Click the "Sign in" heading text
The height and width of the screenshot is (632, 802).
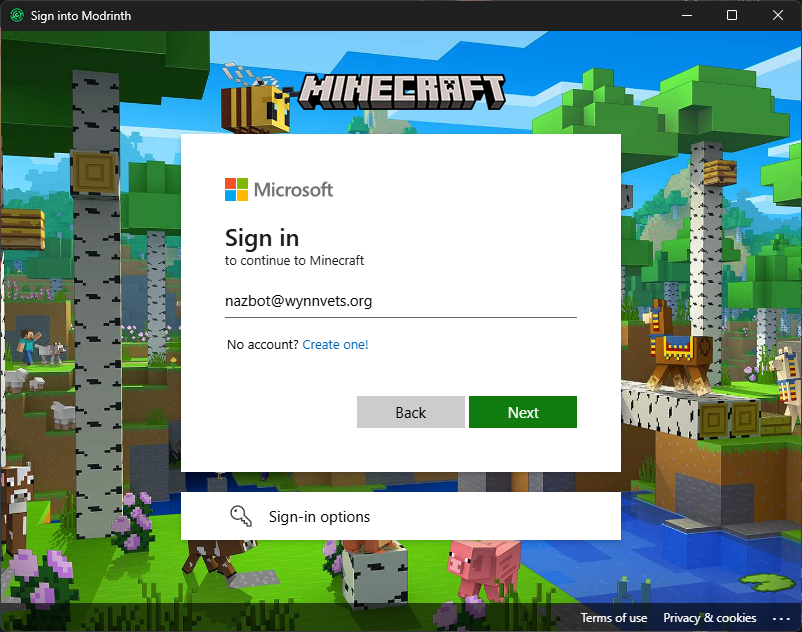[262, 238]
